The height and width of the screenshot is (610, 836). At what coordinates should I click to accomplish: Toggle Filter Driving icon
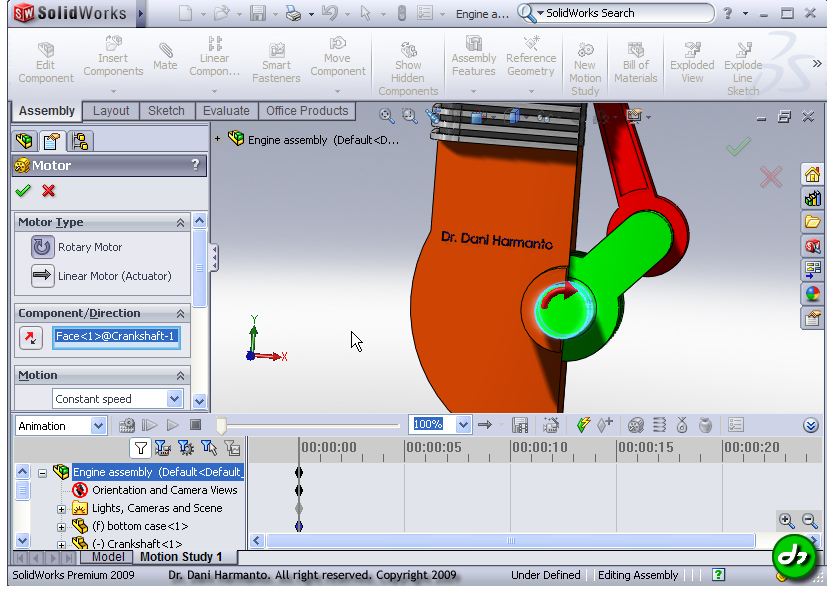[x=186, y=448]
